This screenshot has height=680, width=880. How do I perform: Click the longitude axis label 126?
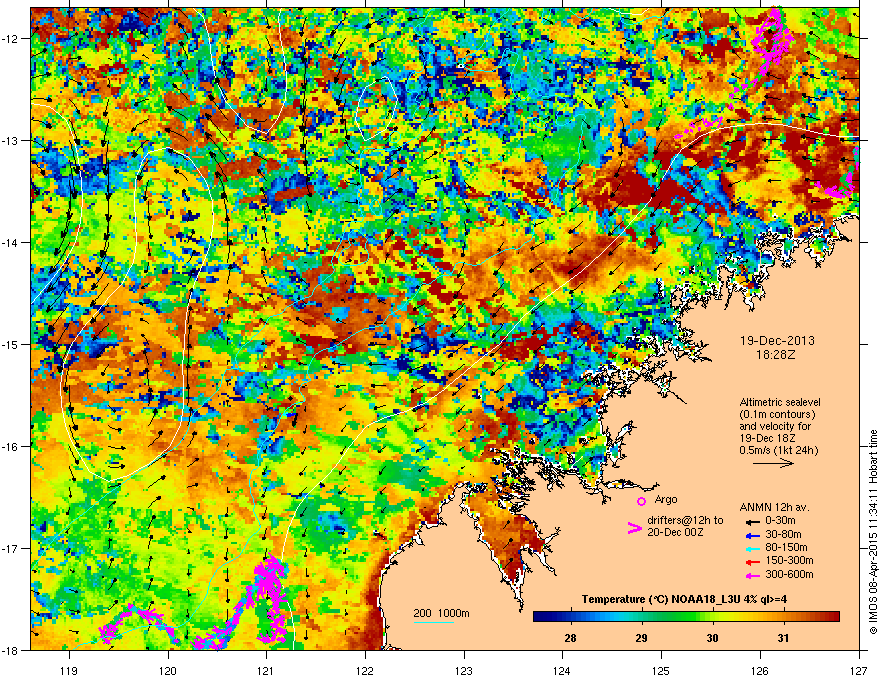tap(760, 670)
